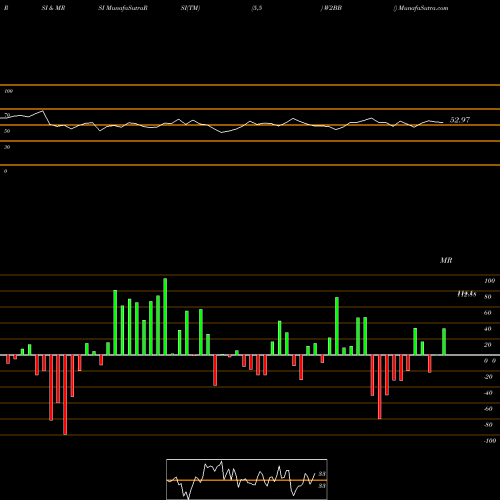The width and height of the screenshot is (500, 500).
Task: Click the SI & MR header label
Action: [53, 8]
